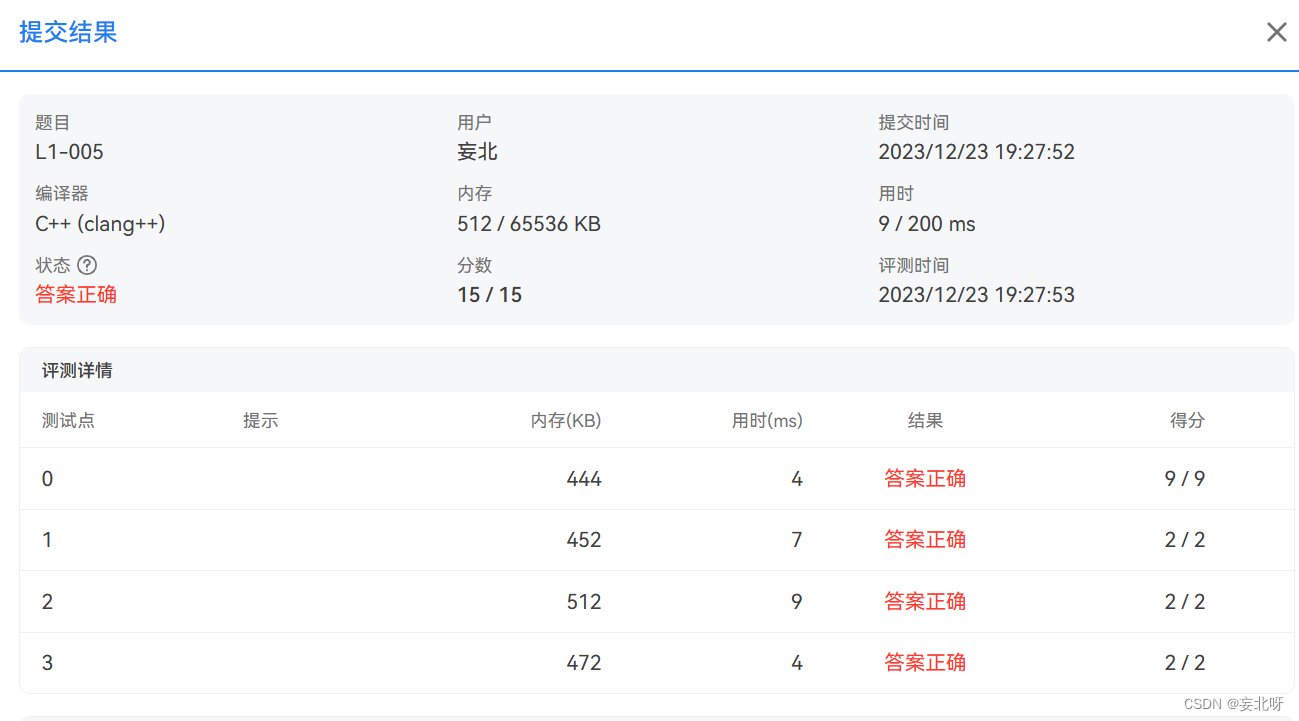Click the red 答案正确 status in the summary

click(76, 295)
